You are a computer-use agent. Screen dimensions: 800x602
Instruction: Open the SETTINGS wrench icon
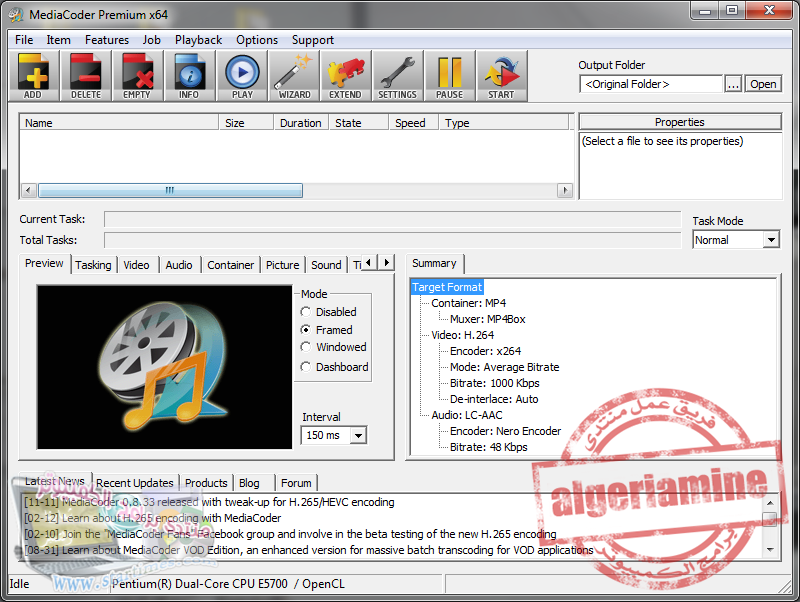coord(397,76)
